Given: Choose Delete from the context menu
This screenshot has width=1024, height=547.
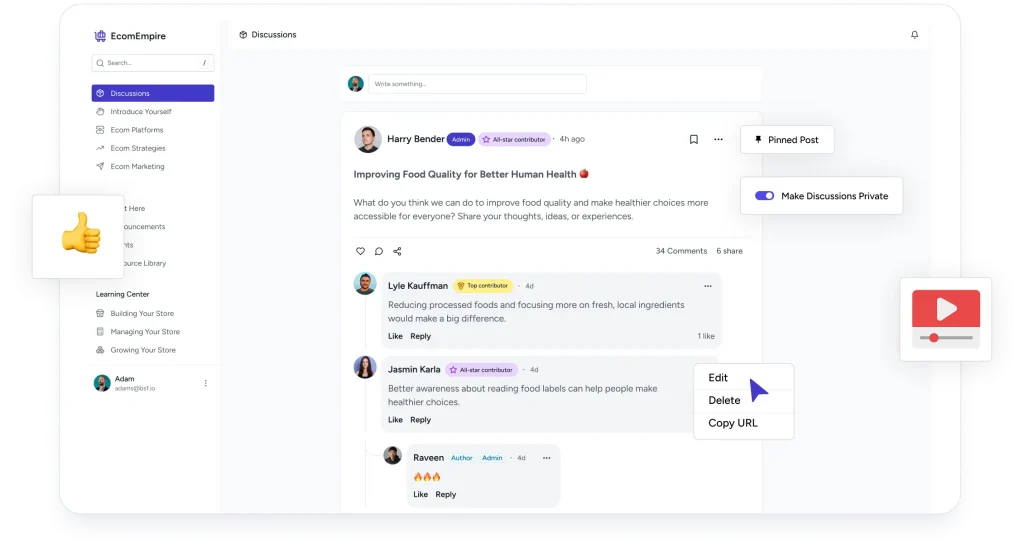Looking at the screenshot, I should (724, 400).
